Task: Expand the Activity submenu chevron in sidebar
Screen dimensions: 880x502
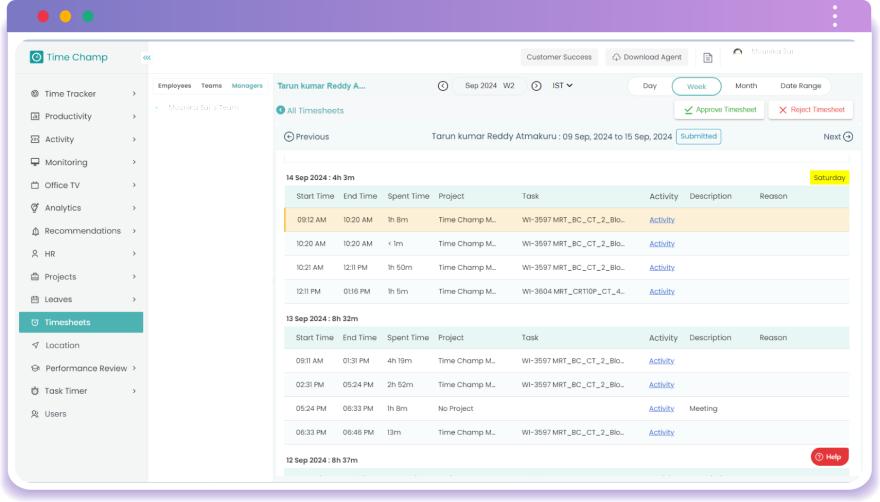Action: click(x=134, y=139)
